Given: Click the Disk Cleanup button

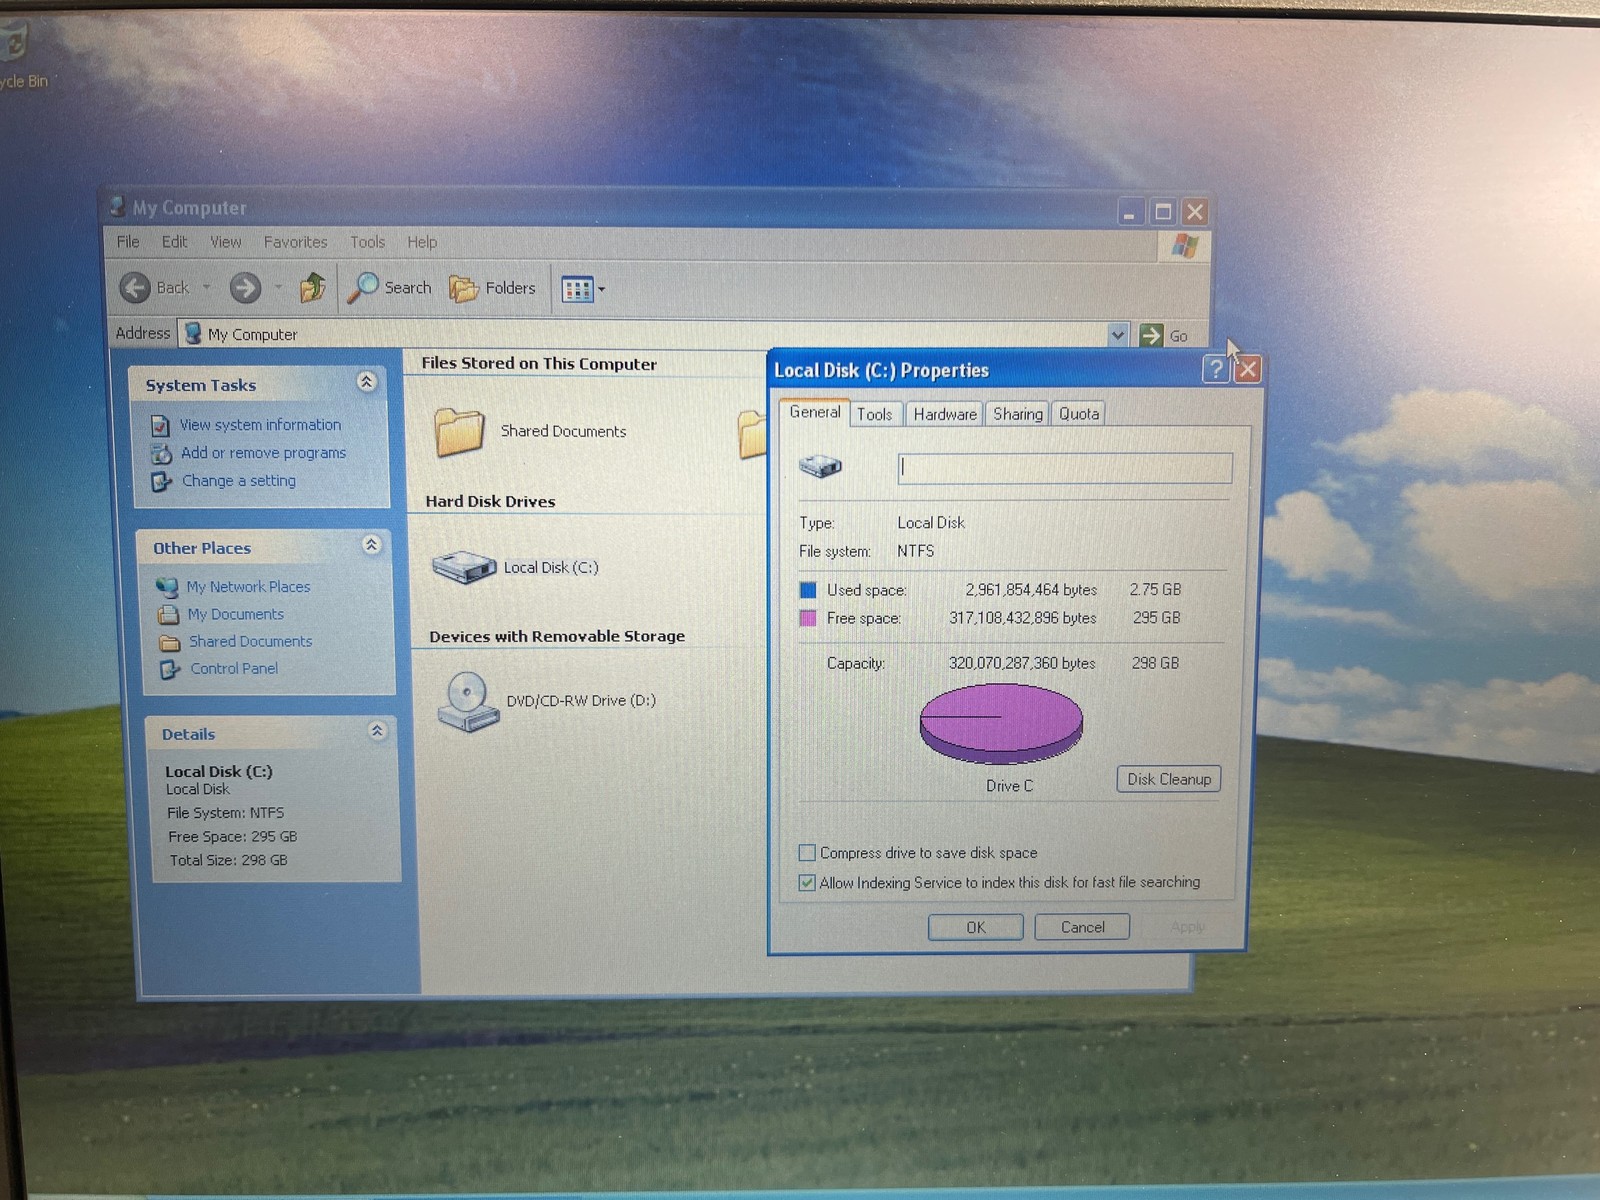Looking at the screenshot, I should click(1169, 779).
